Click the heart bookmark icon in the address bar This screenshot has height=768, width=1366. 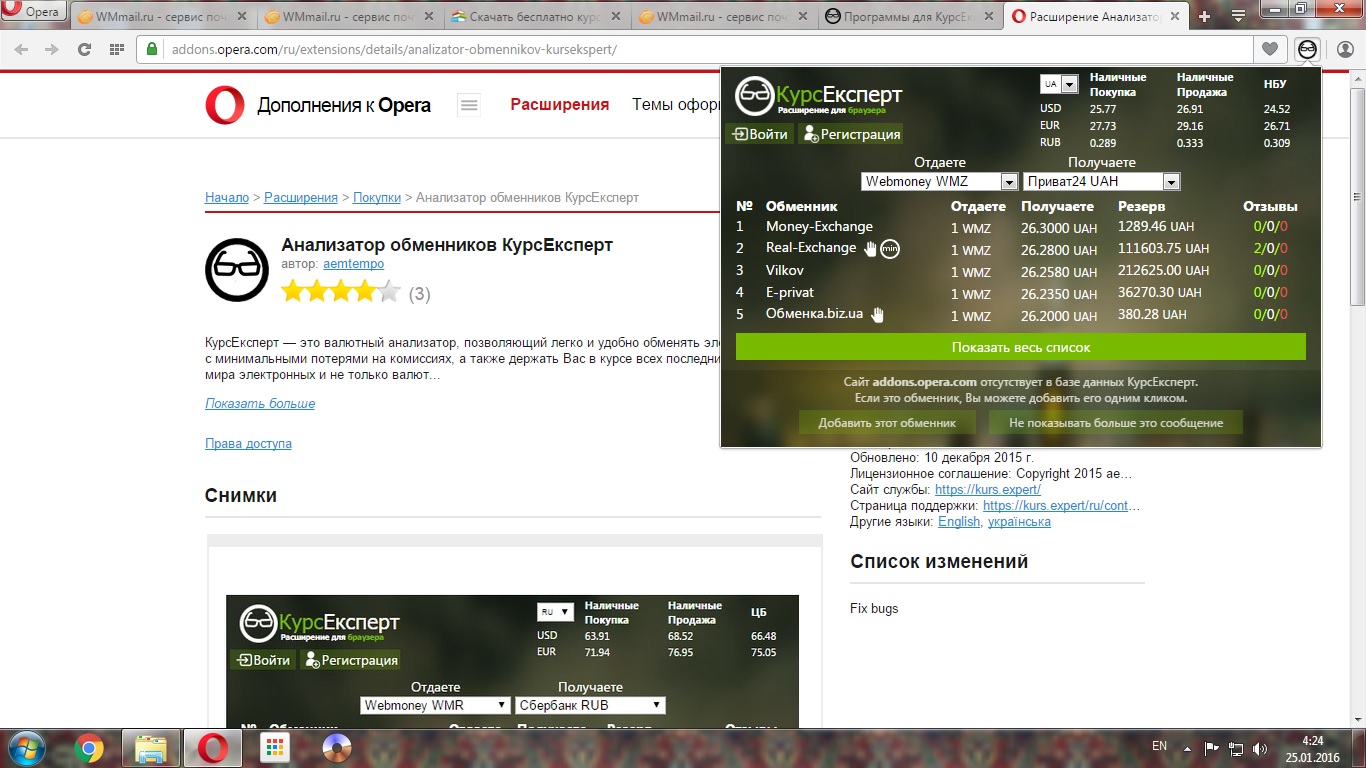(x=1270, y=49)
